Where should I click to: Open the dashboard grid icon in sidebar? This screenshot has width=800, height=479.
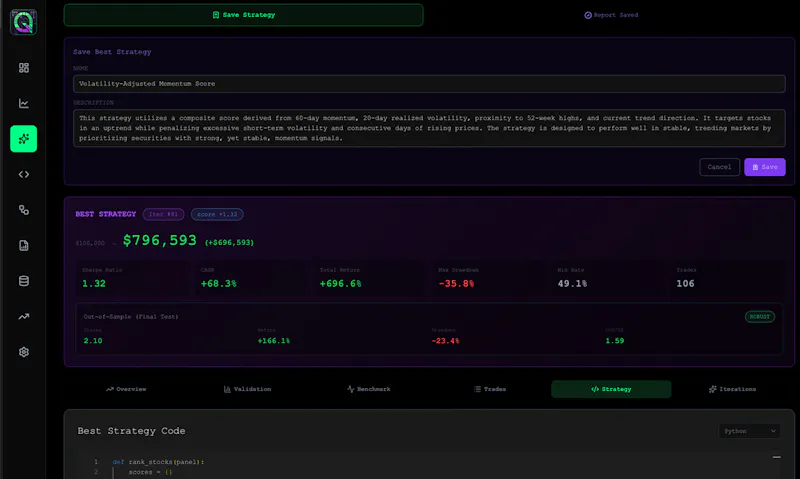(x=23, y=68)
